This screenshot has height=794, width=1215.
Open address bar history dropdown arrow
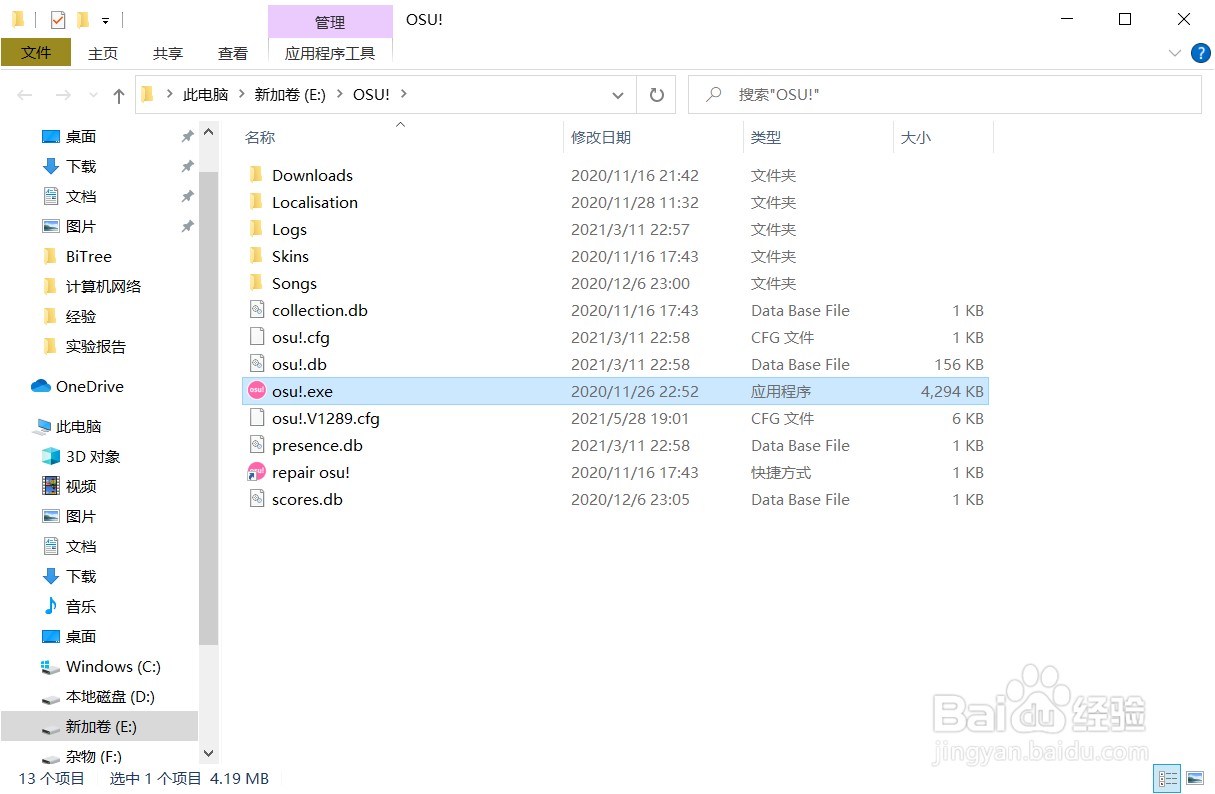pos(617,95)
